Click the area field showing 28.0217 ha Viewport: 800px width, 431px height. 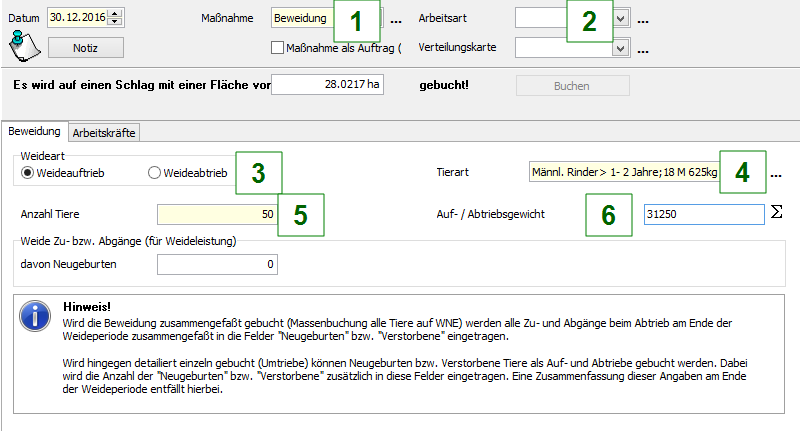(327, 85)
